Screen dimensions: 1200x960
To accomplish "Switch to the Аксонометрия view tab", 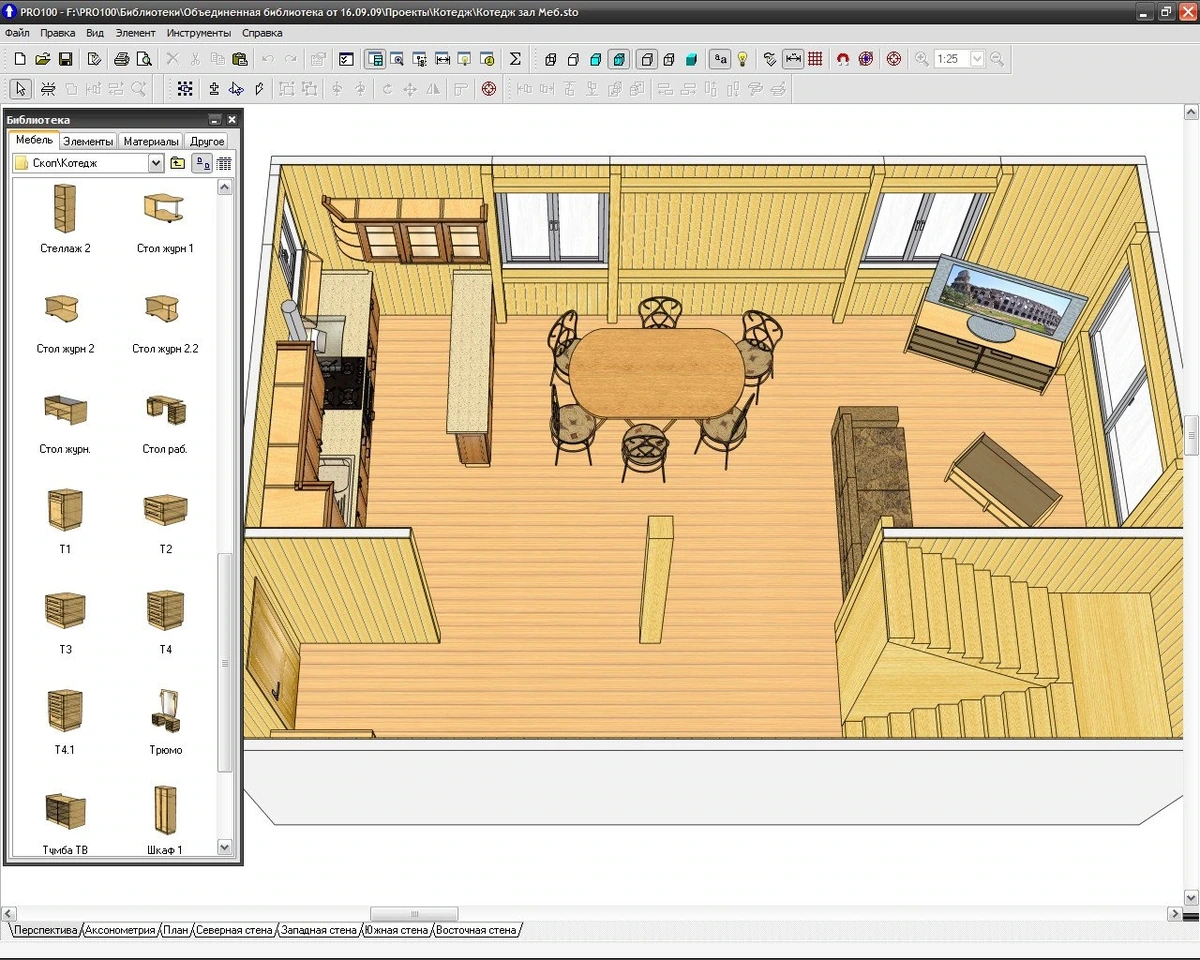I will tap(120, 930).
